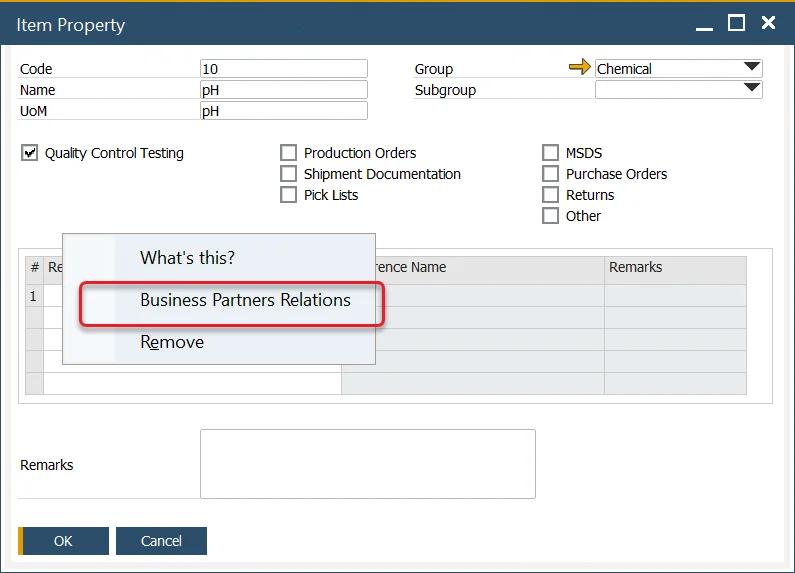This screenshot has height=573, width=795.
Task: Click Remove in the context menu
Action: (x=172, y=342)
